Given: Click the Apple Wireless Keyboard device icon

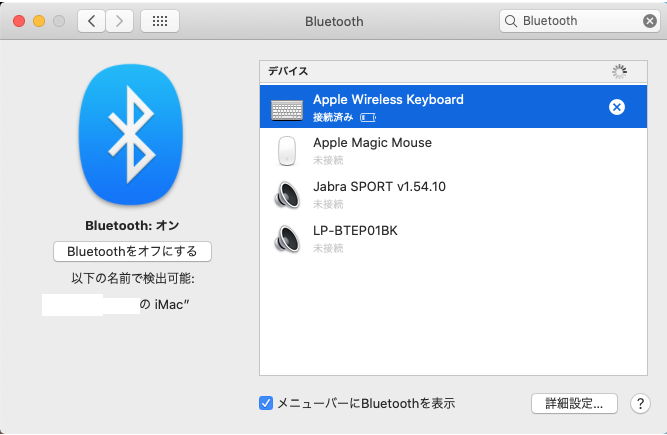Looking at the screenshot, I should coord(287,108).
